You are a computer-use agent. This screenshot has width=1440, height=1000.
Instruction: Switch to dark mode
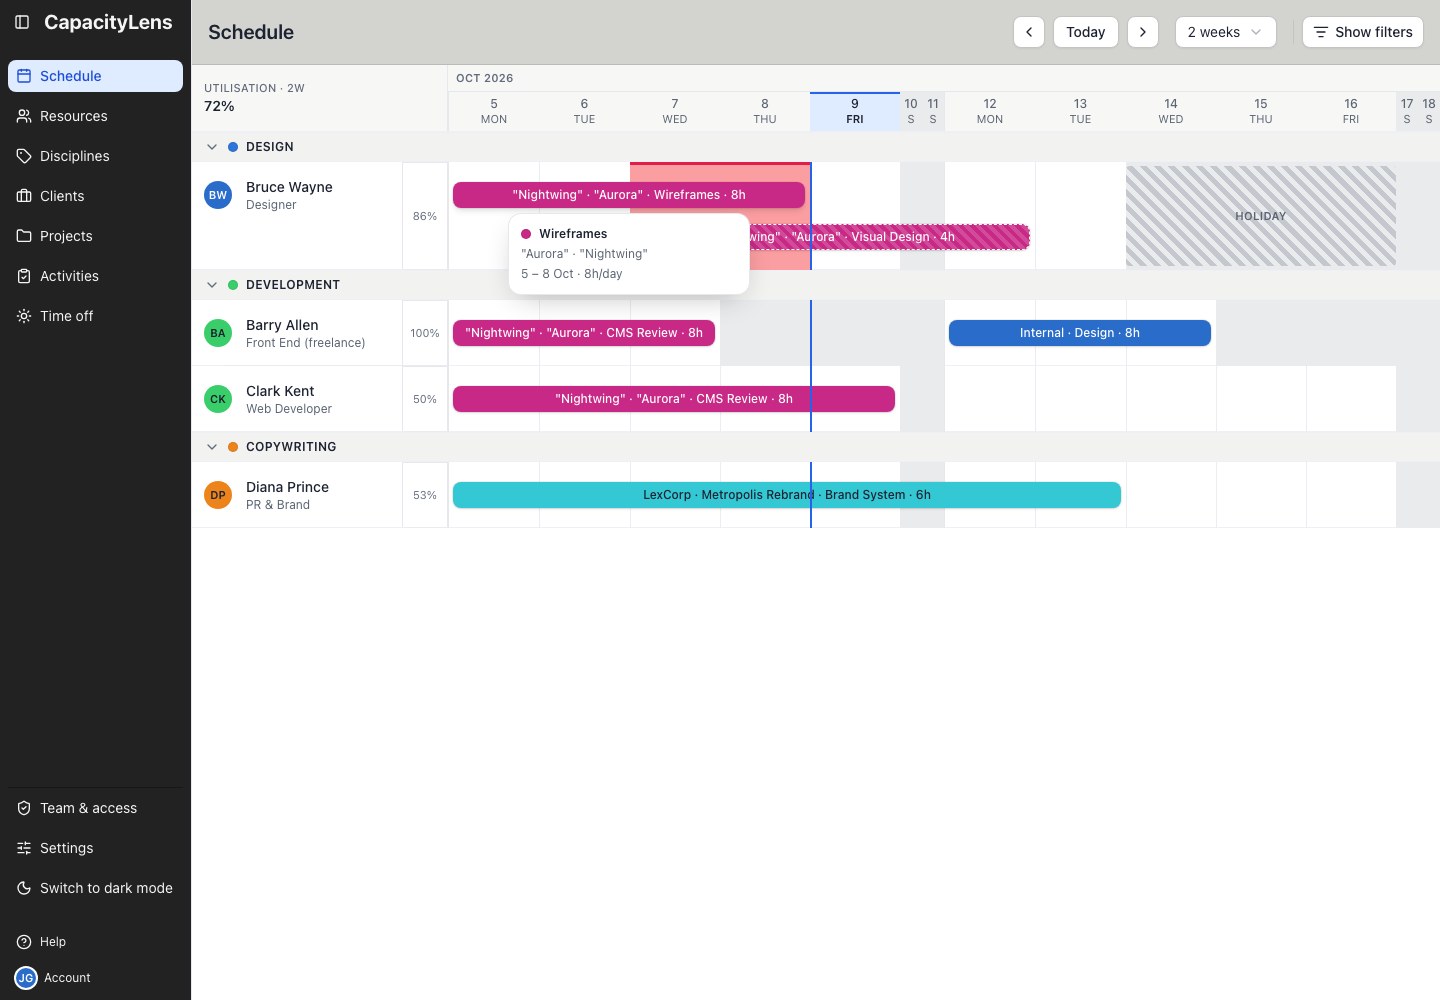95,888
